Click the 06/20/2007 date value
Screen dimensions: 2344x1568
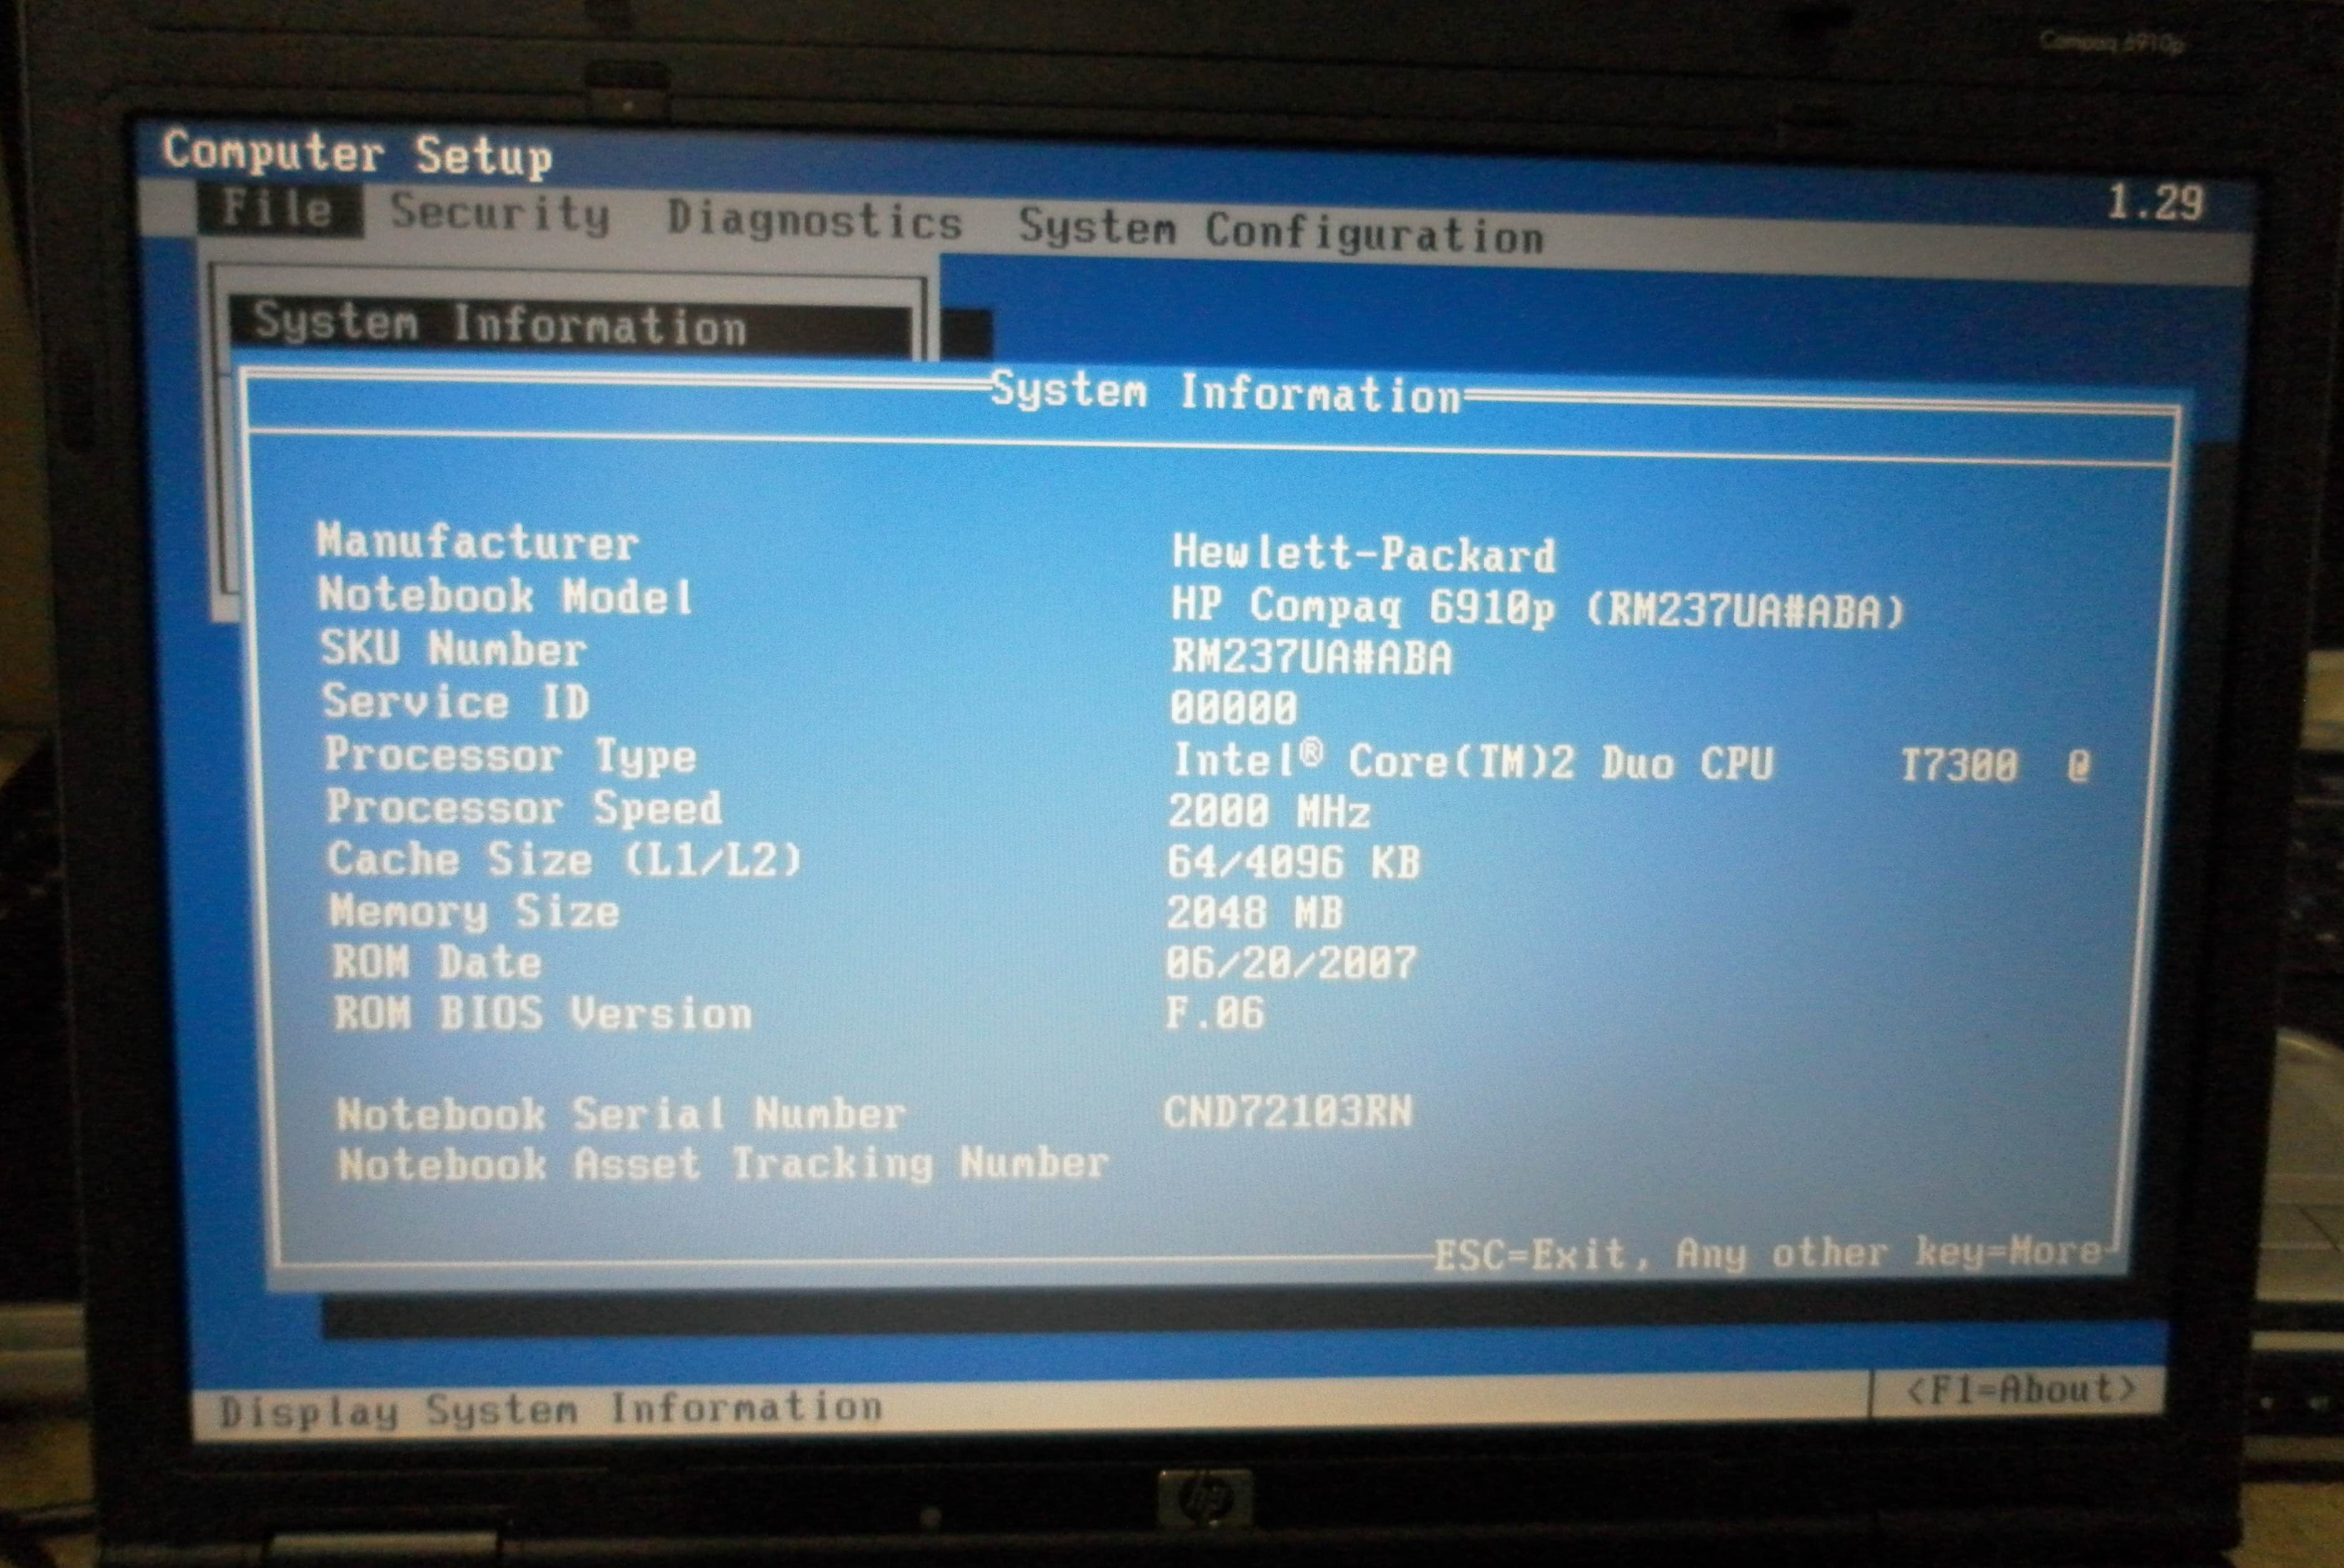tap(1290, 963)
